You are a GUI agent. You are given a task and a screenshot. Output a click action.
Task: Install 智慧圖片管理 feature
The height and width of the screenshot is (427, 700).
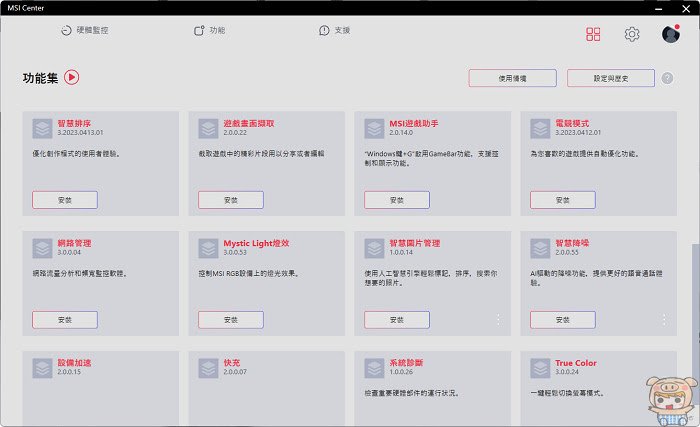(397, 320)
